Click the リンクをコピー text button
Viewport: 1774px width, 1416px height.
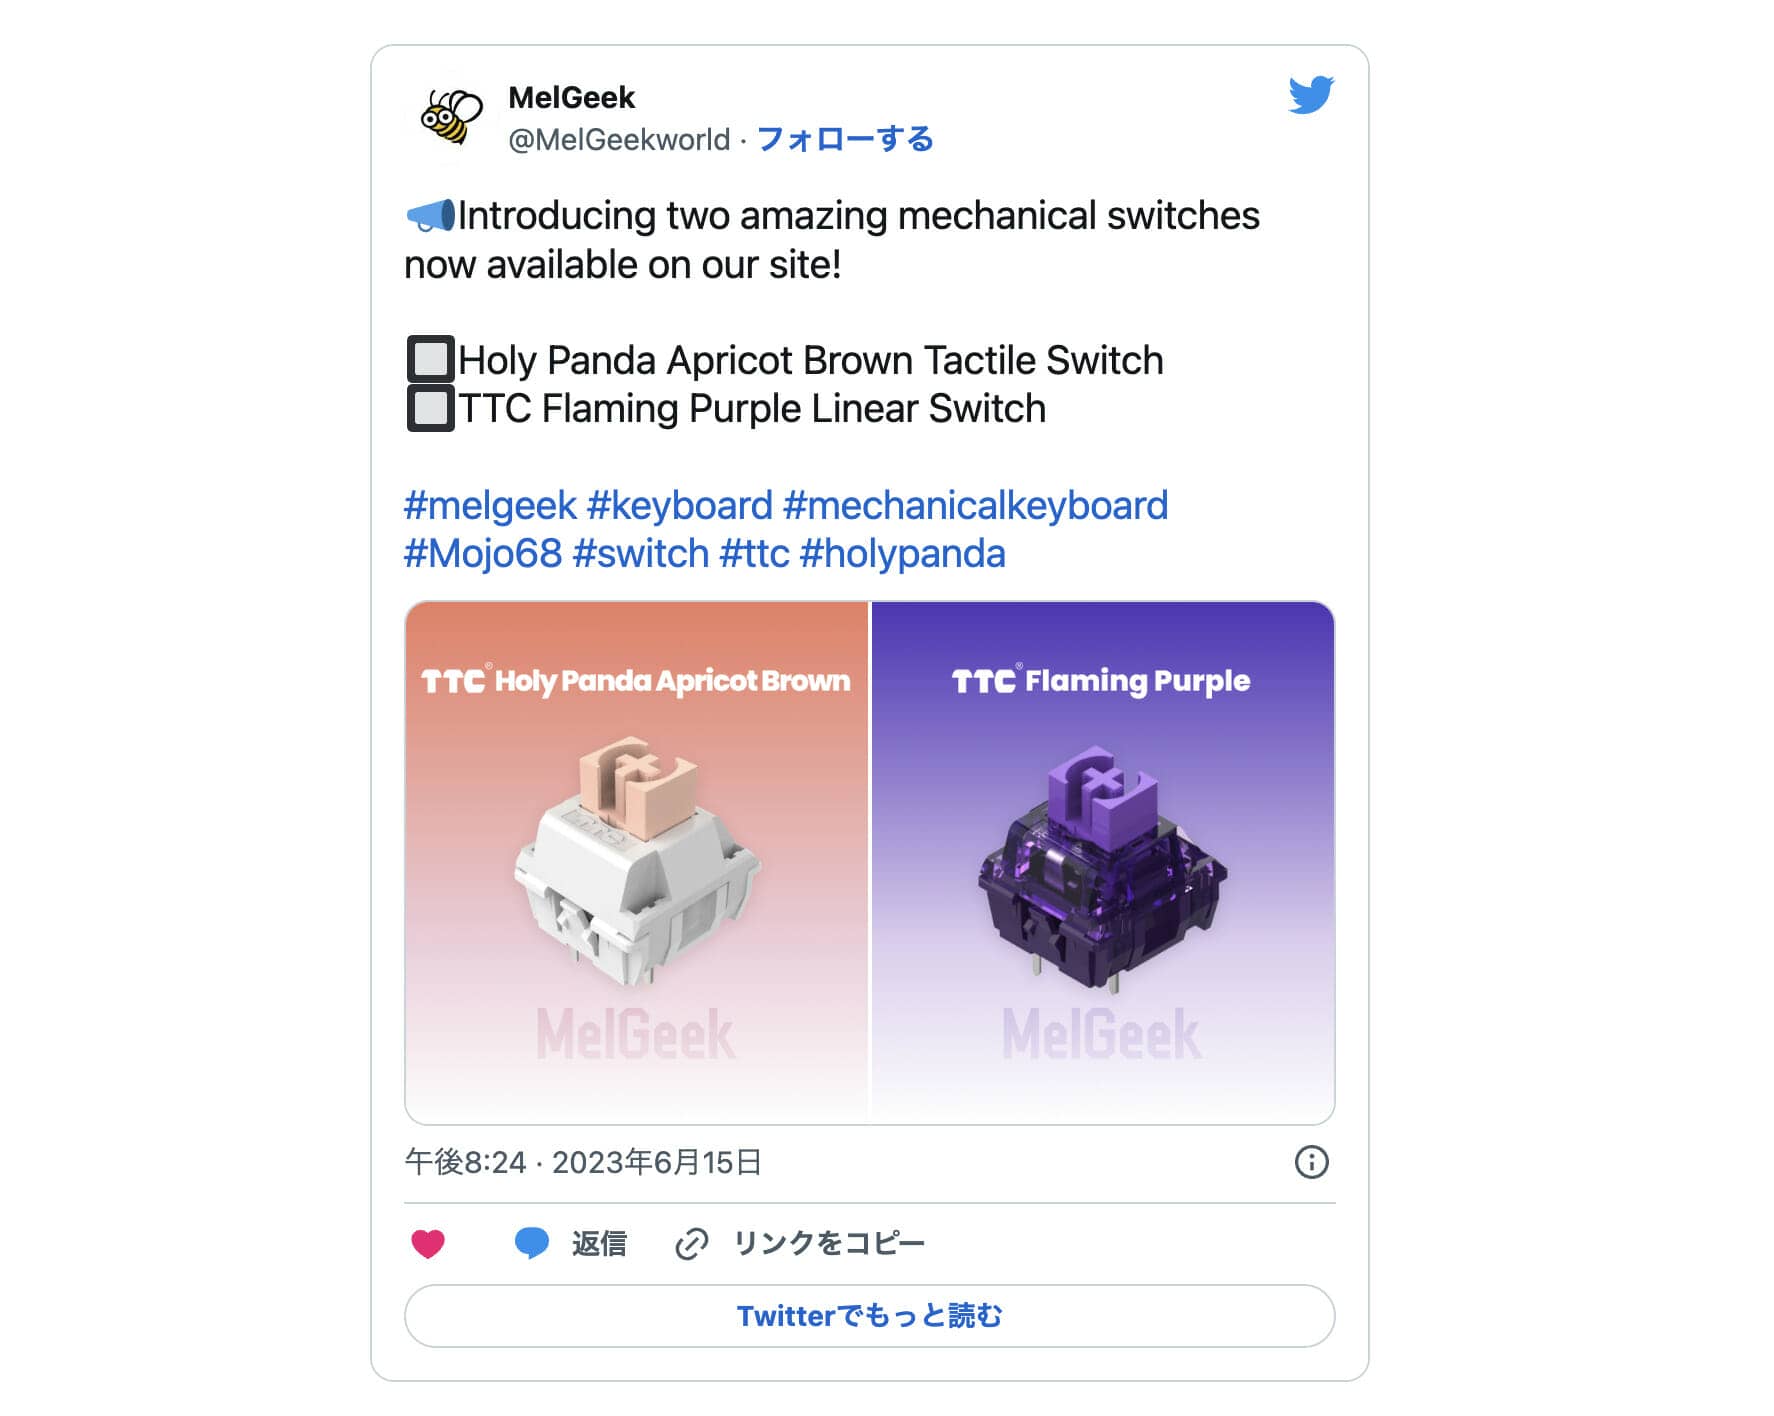[829, 1243]
